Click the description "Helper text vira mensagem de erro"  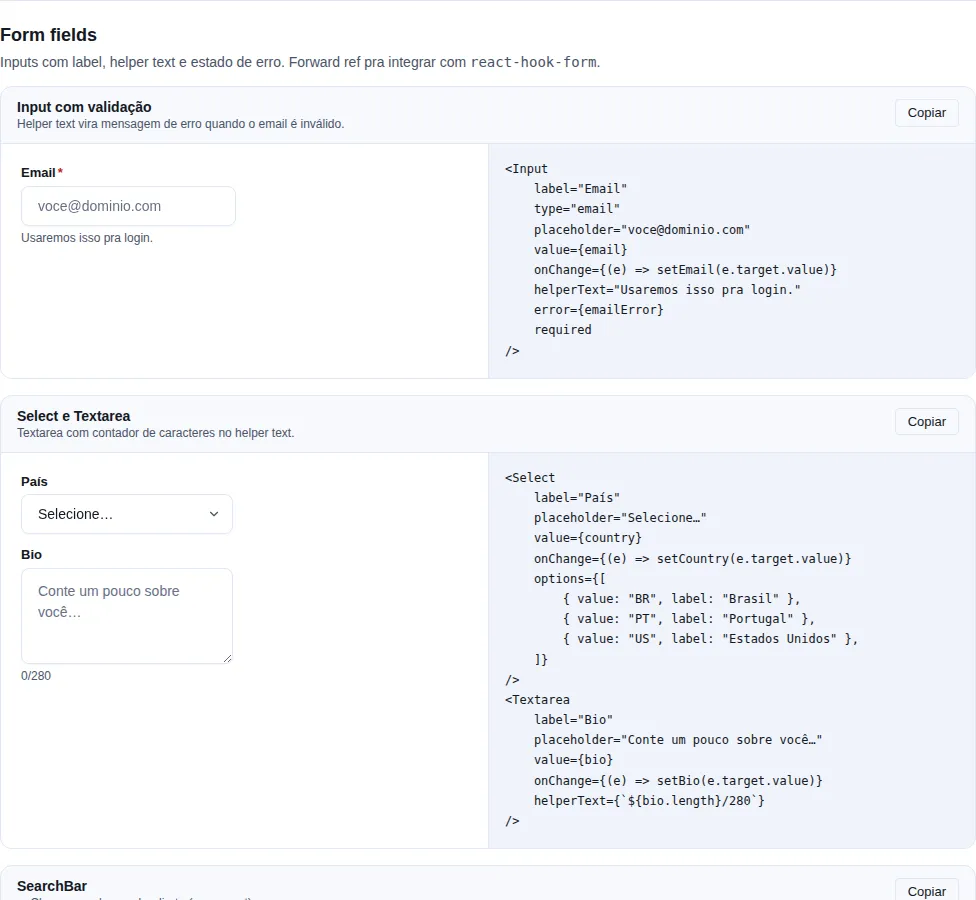[x=181, y=124]
